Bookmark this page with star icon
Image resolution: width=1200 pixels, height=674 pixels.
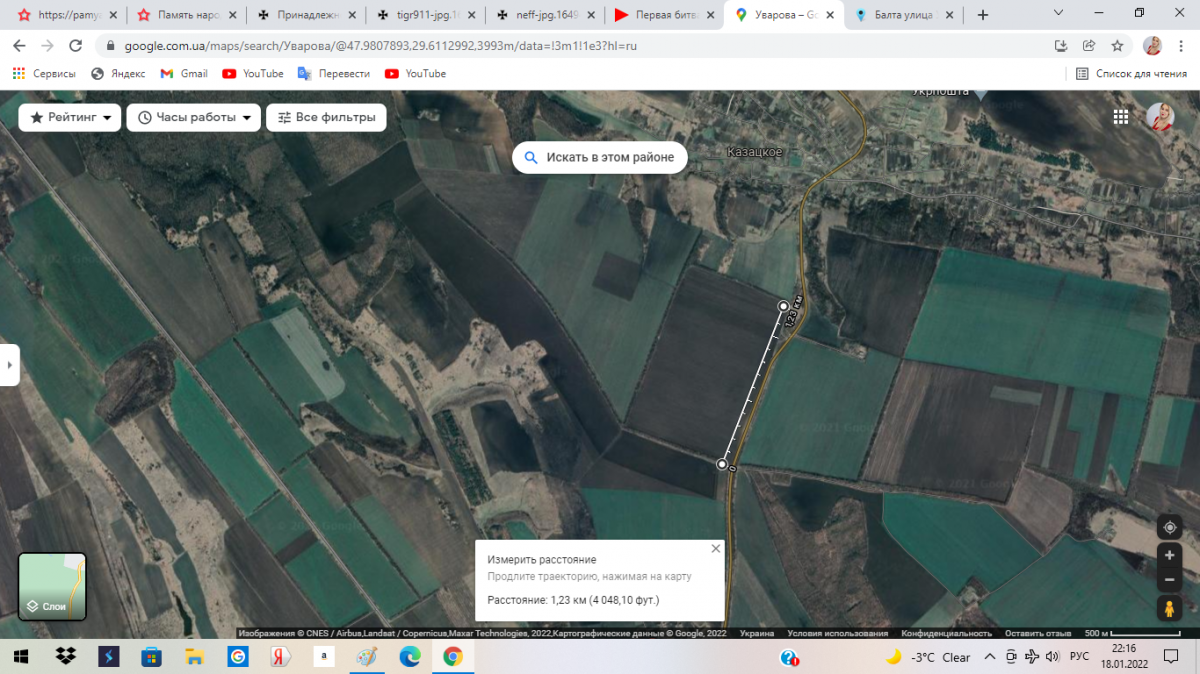(1117, 46)
